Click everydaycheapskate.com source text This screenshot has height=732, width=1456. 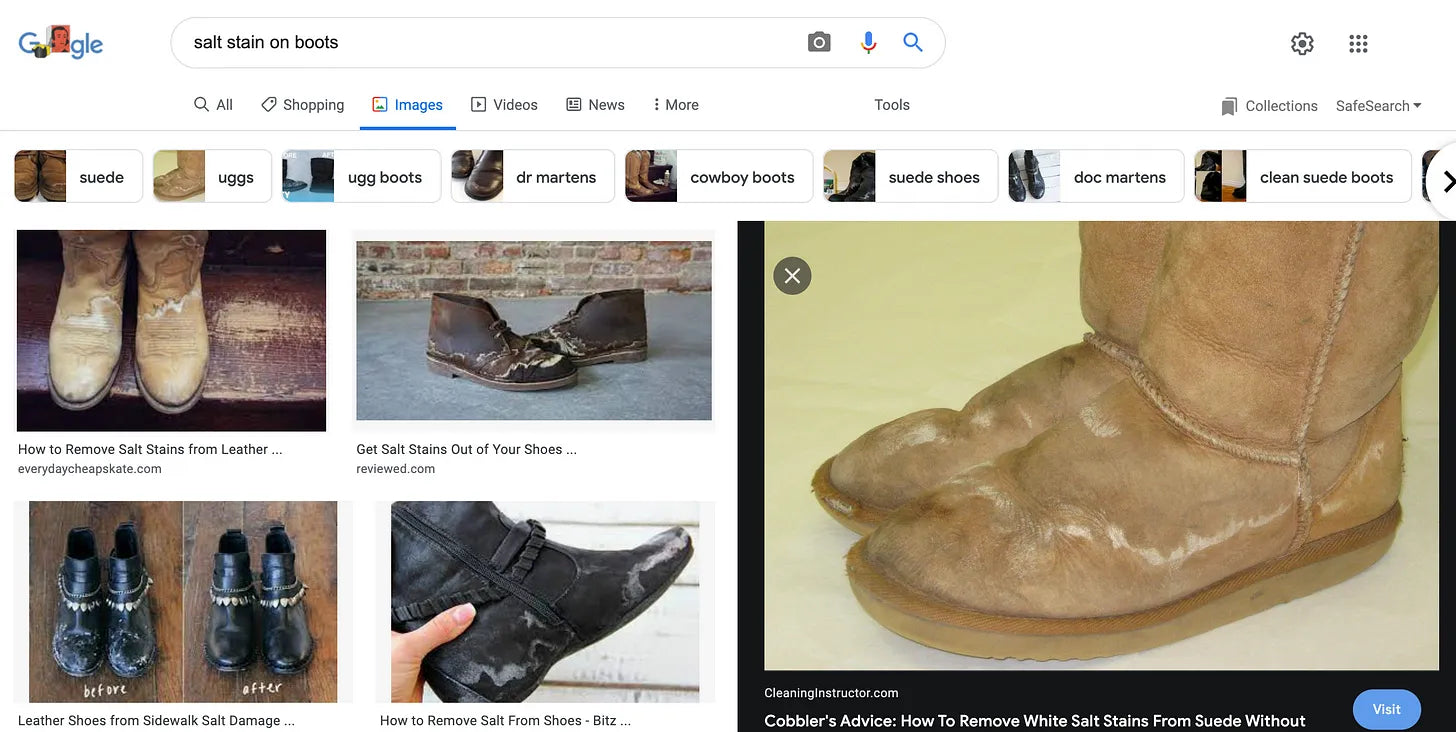89,469
